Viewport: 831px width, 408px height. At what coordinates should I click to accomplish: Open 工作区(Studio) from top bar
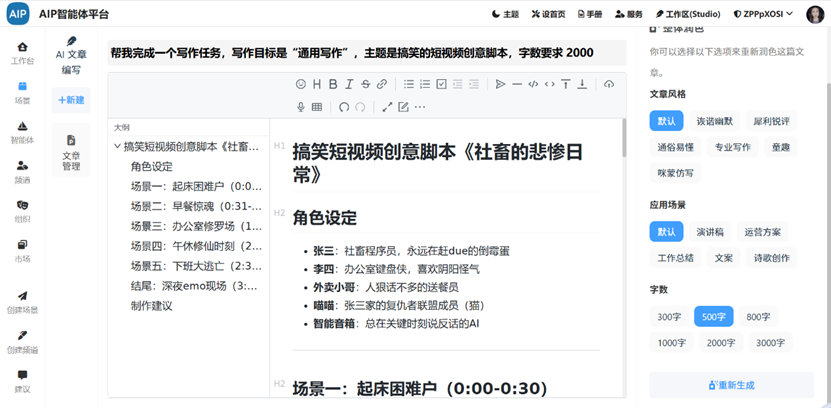pyautogui.click(x=688, y=14)
